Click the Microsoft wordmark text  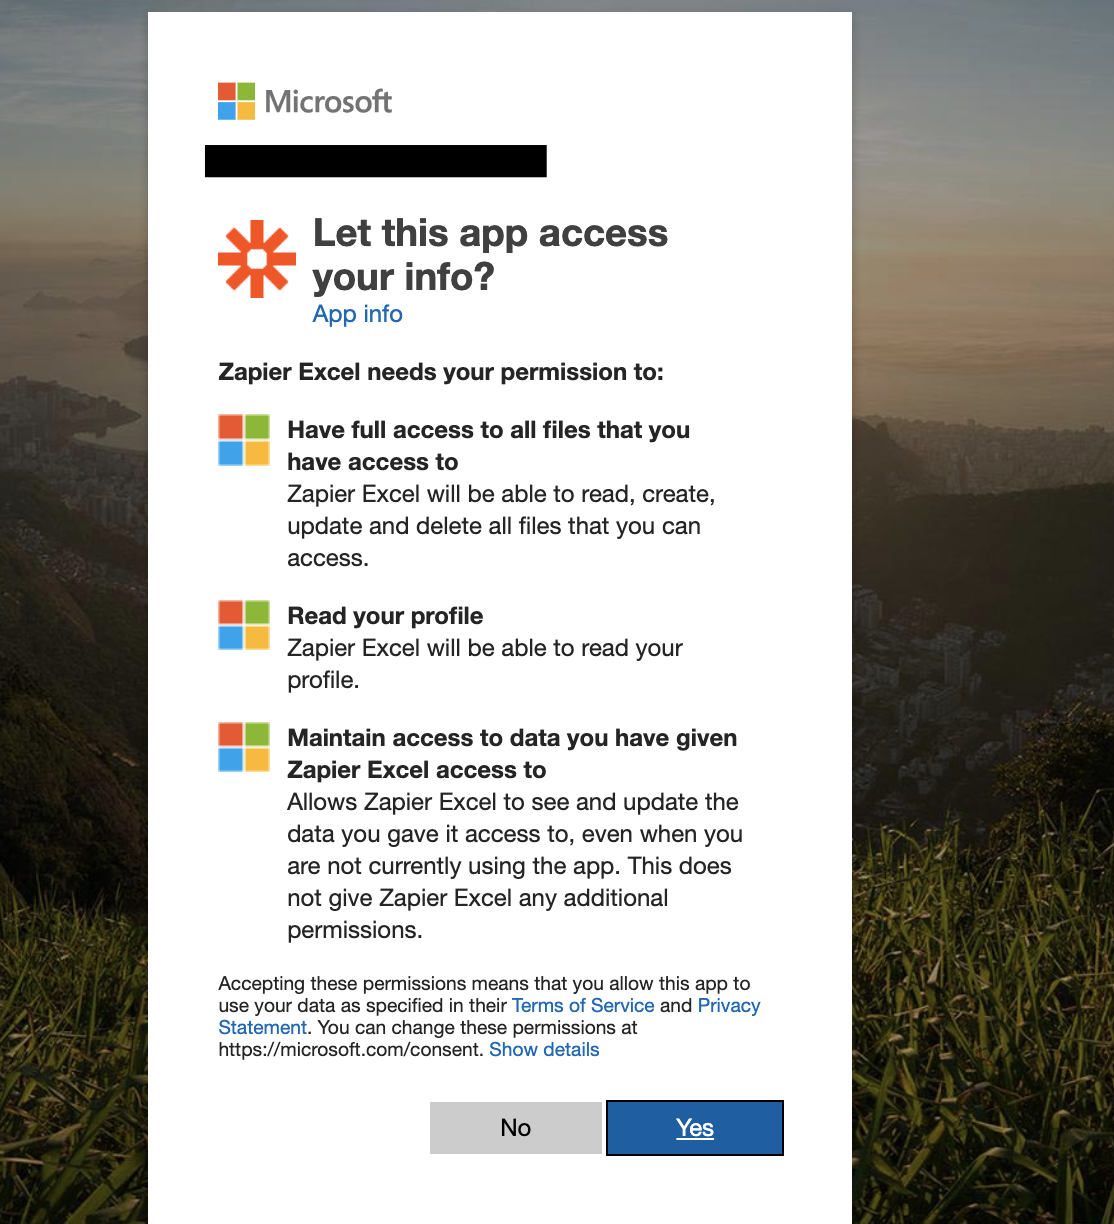(329, 101)
